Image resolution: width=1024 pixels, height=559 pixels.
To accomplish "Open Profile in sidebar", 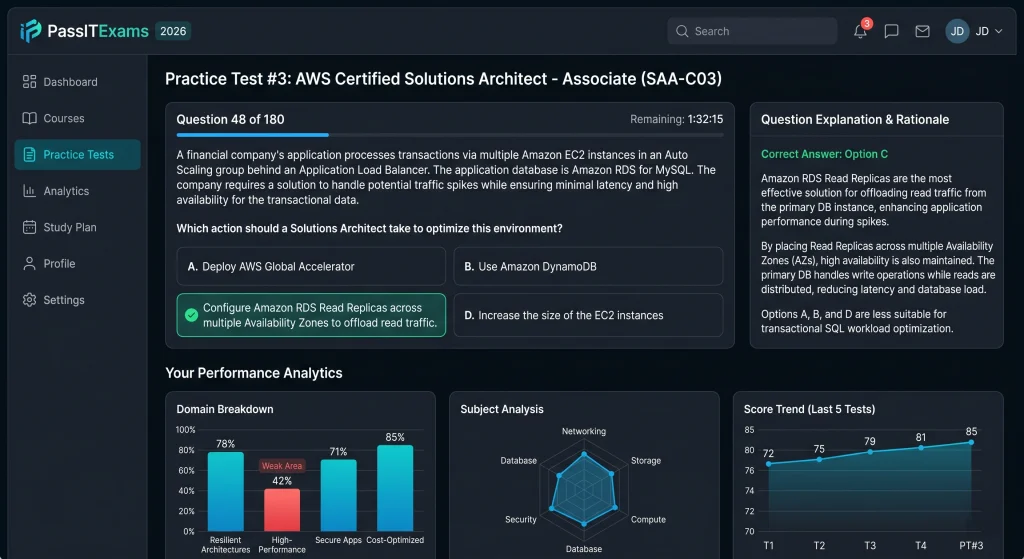I will [77, 263].
